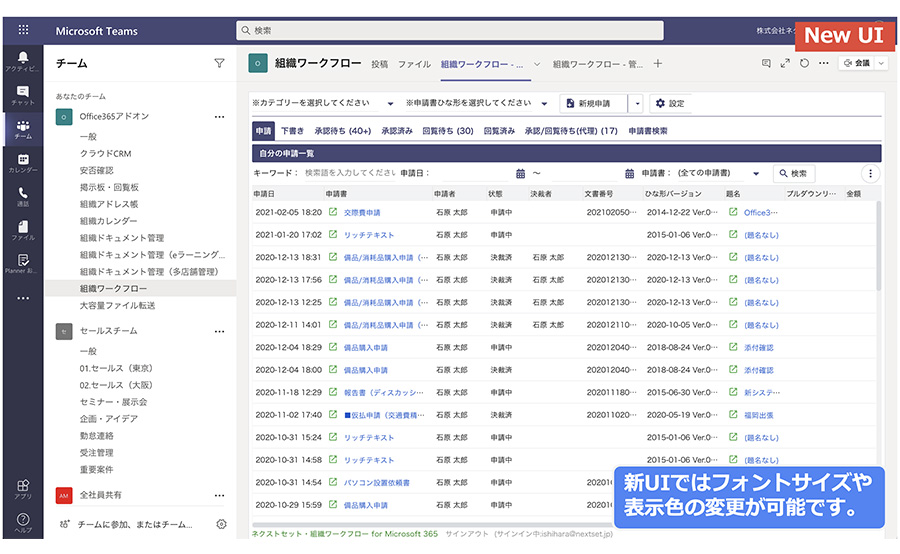Open the end date calendar picker
Screen dimensions: 900x554
630,173
